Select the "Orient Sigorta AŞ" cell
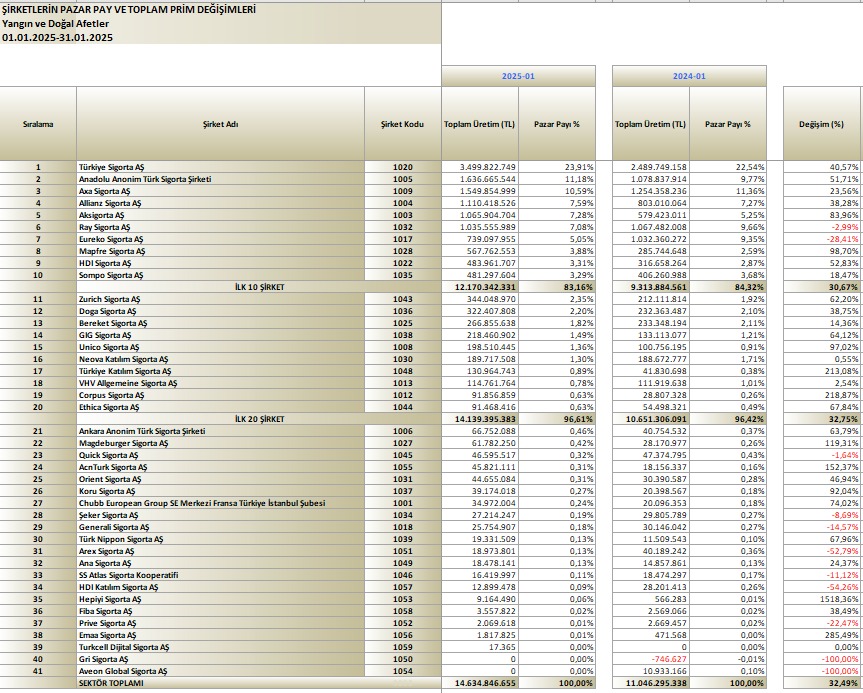863x693 pixels. coord(220,479)
